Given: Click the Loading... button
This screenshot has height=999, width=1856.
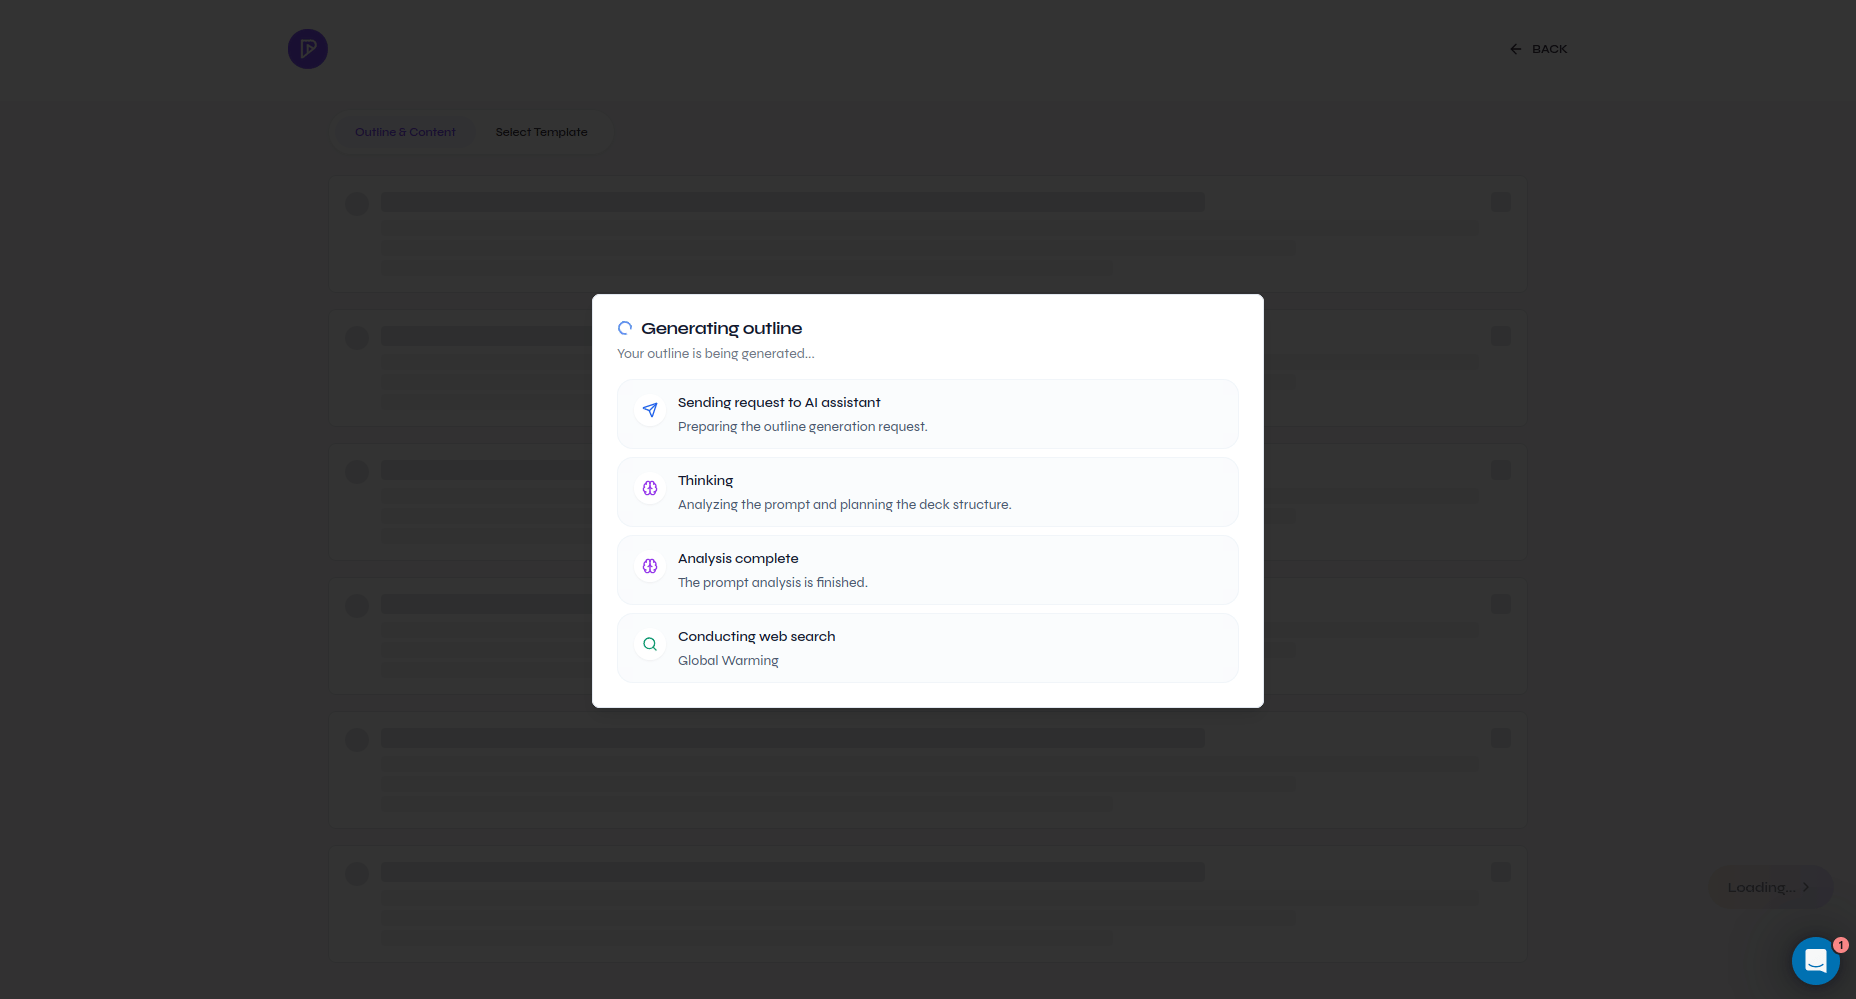Looking at the screenshot, I should (x=1770, y=887).
